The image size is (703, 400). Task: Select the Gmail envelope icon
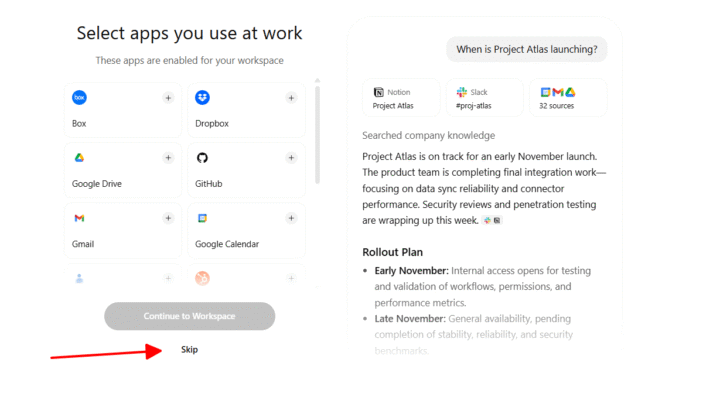(x=79, y=218)
